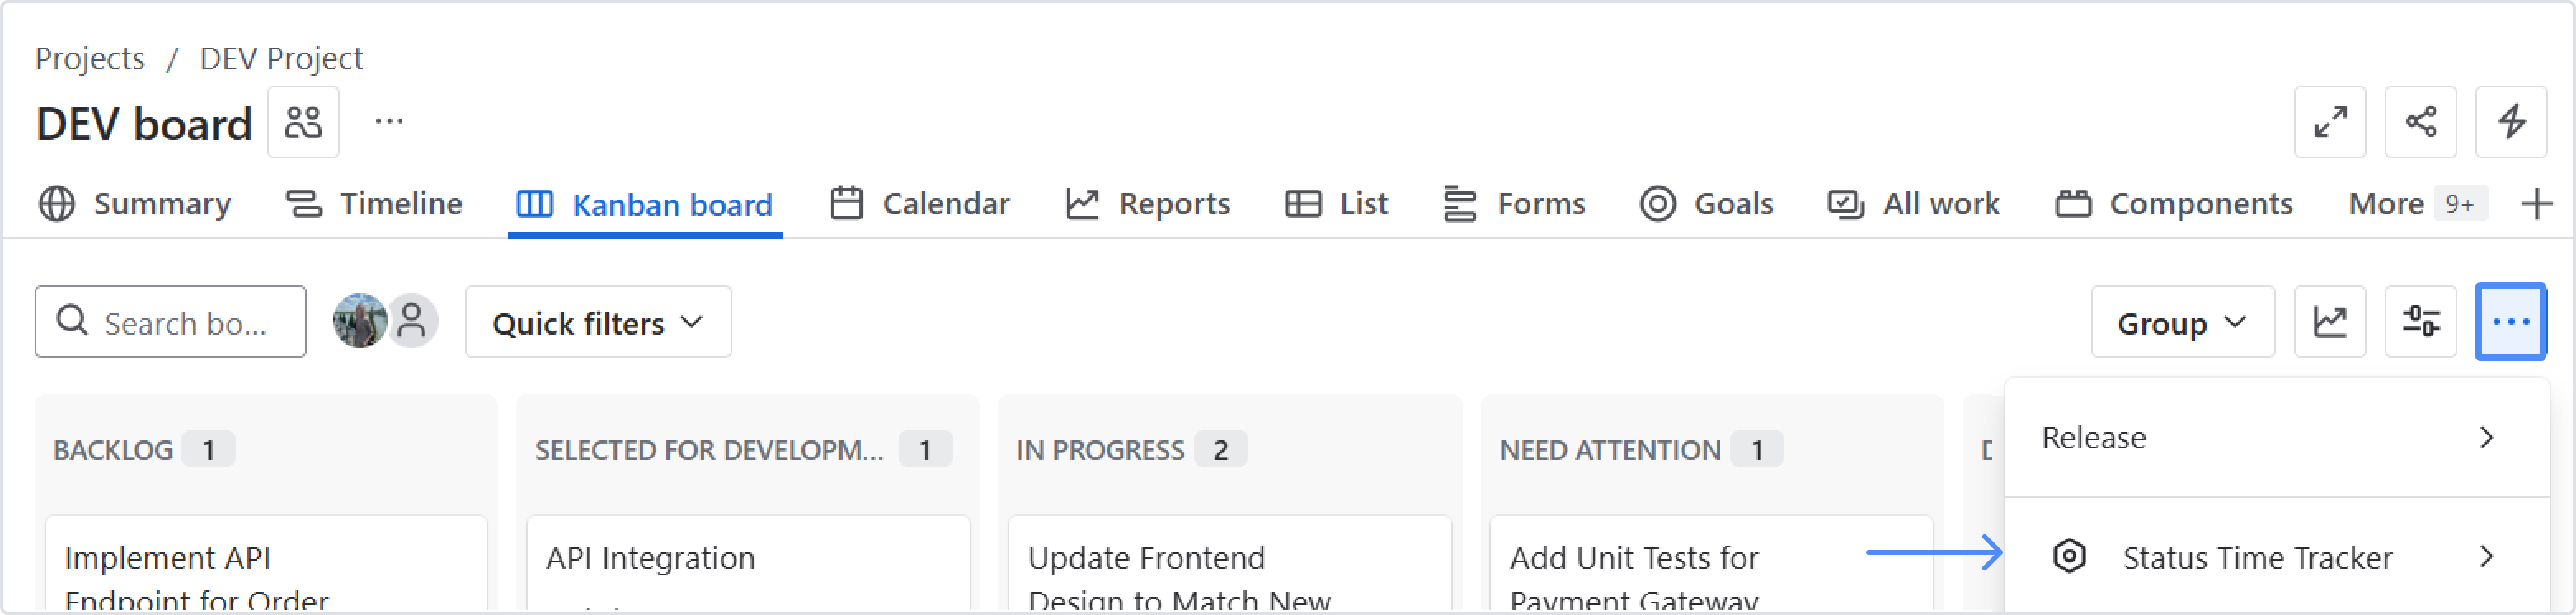This screenshot has height=615, width=2576.
Task: Expand the Quick filters dropdown
Action: point(598,322)
